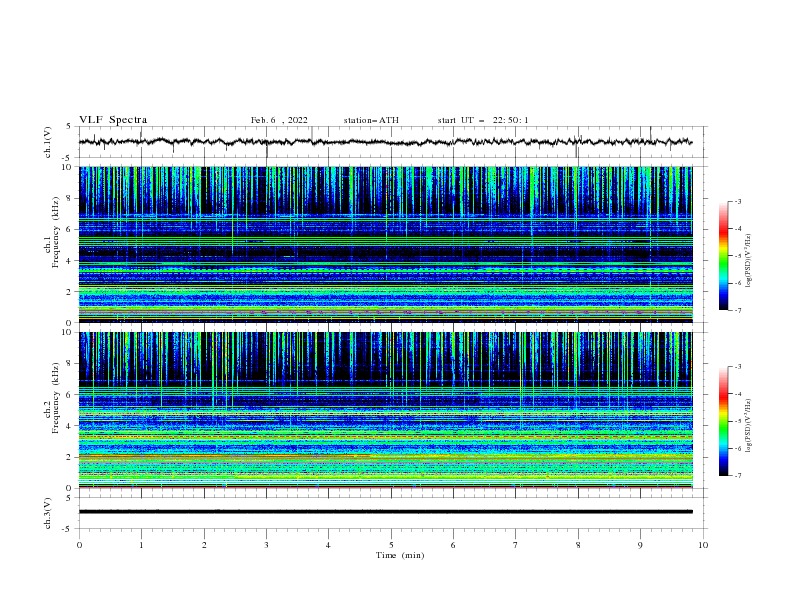Image resolution: width=792 pixels, height=612 pixels.
Task: Click the ch.3(V) axis tick "-5"
Action: point(68,529)
